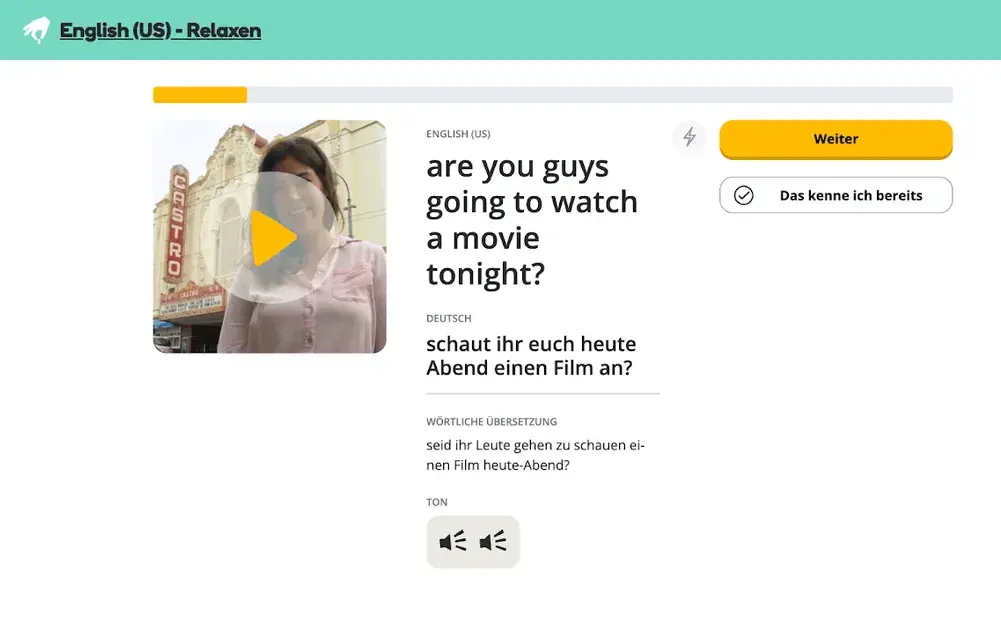Click the TON label

coord(437,502)
